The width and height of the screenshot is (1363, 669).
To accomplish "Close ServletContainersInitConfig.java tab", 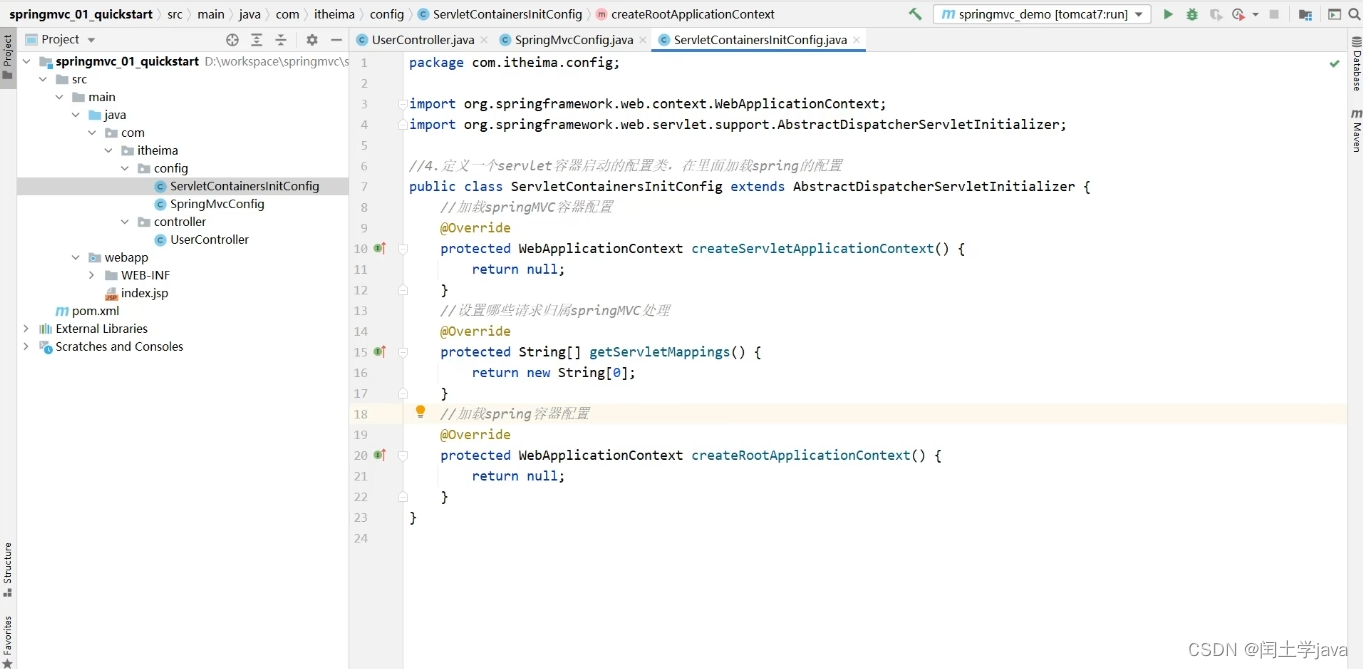I will pos(857,40).
